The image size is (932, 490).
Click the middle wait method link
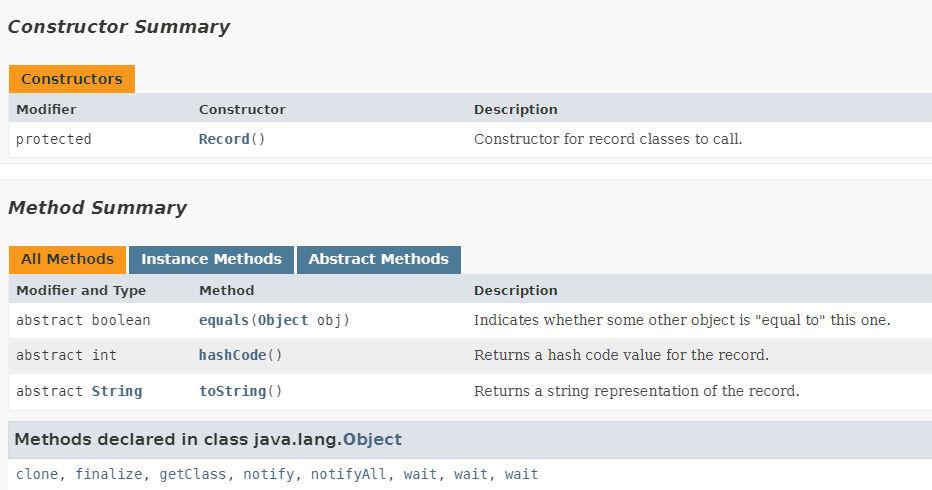tap(471, 474)
